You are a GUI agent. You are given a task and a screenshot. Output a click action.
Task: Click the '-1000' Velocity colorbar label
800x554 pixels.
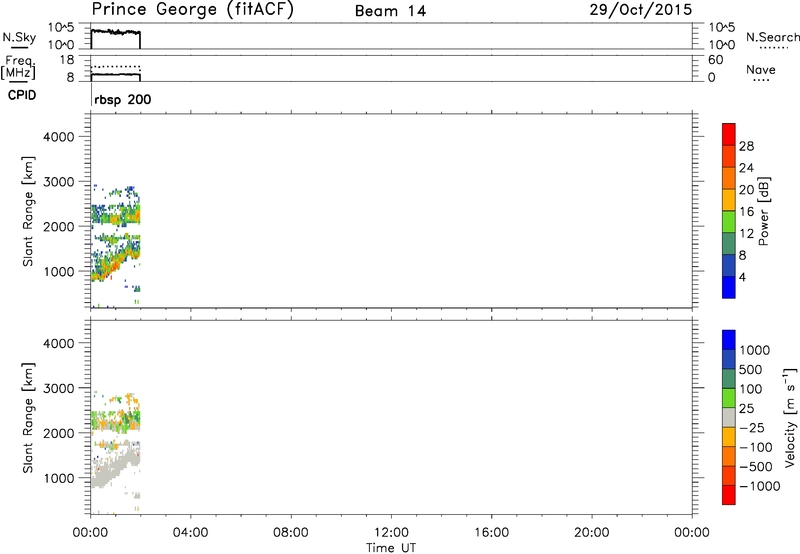760,486
